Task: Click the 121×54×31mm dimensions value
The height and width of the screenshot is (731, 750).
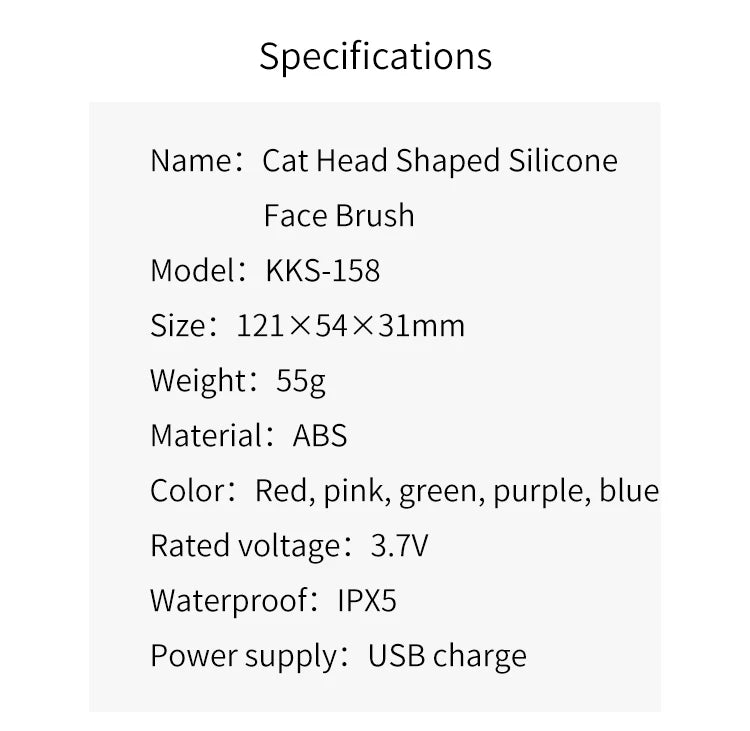Action: (x=351, y=326)
